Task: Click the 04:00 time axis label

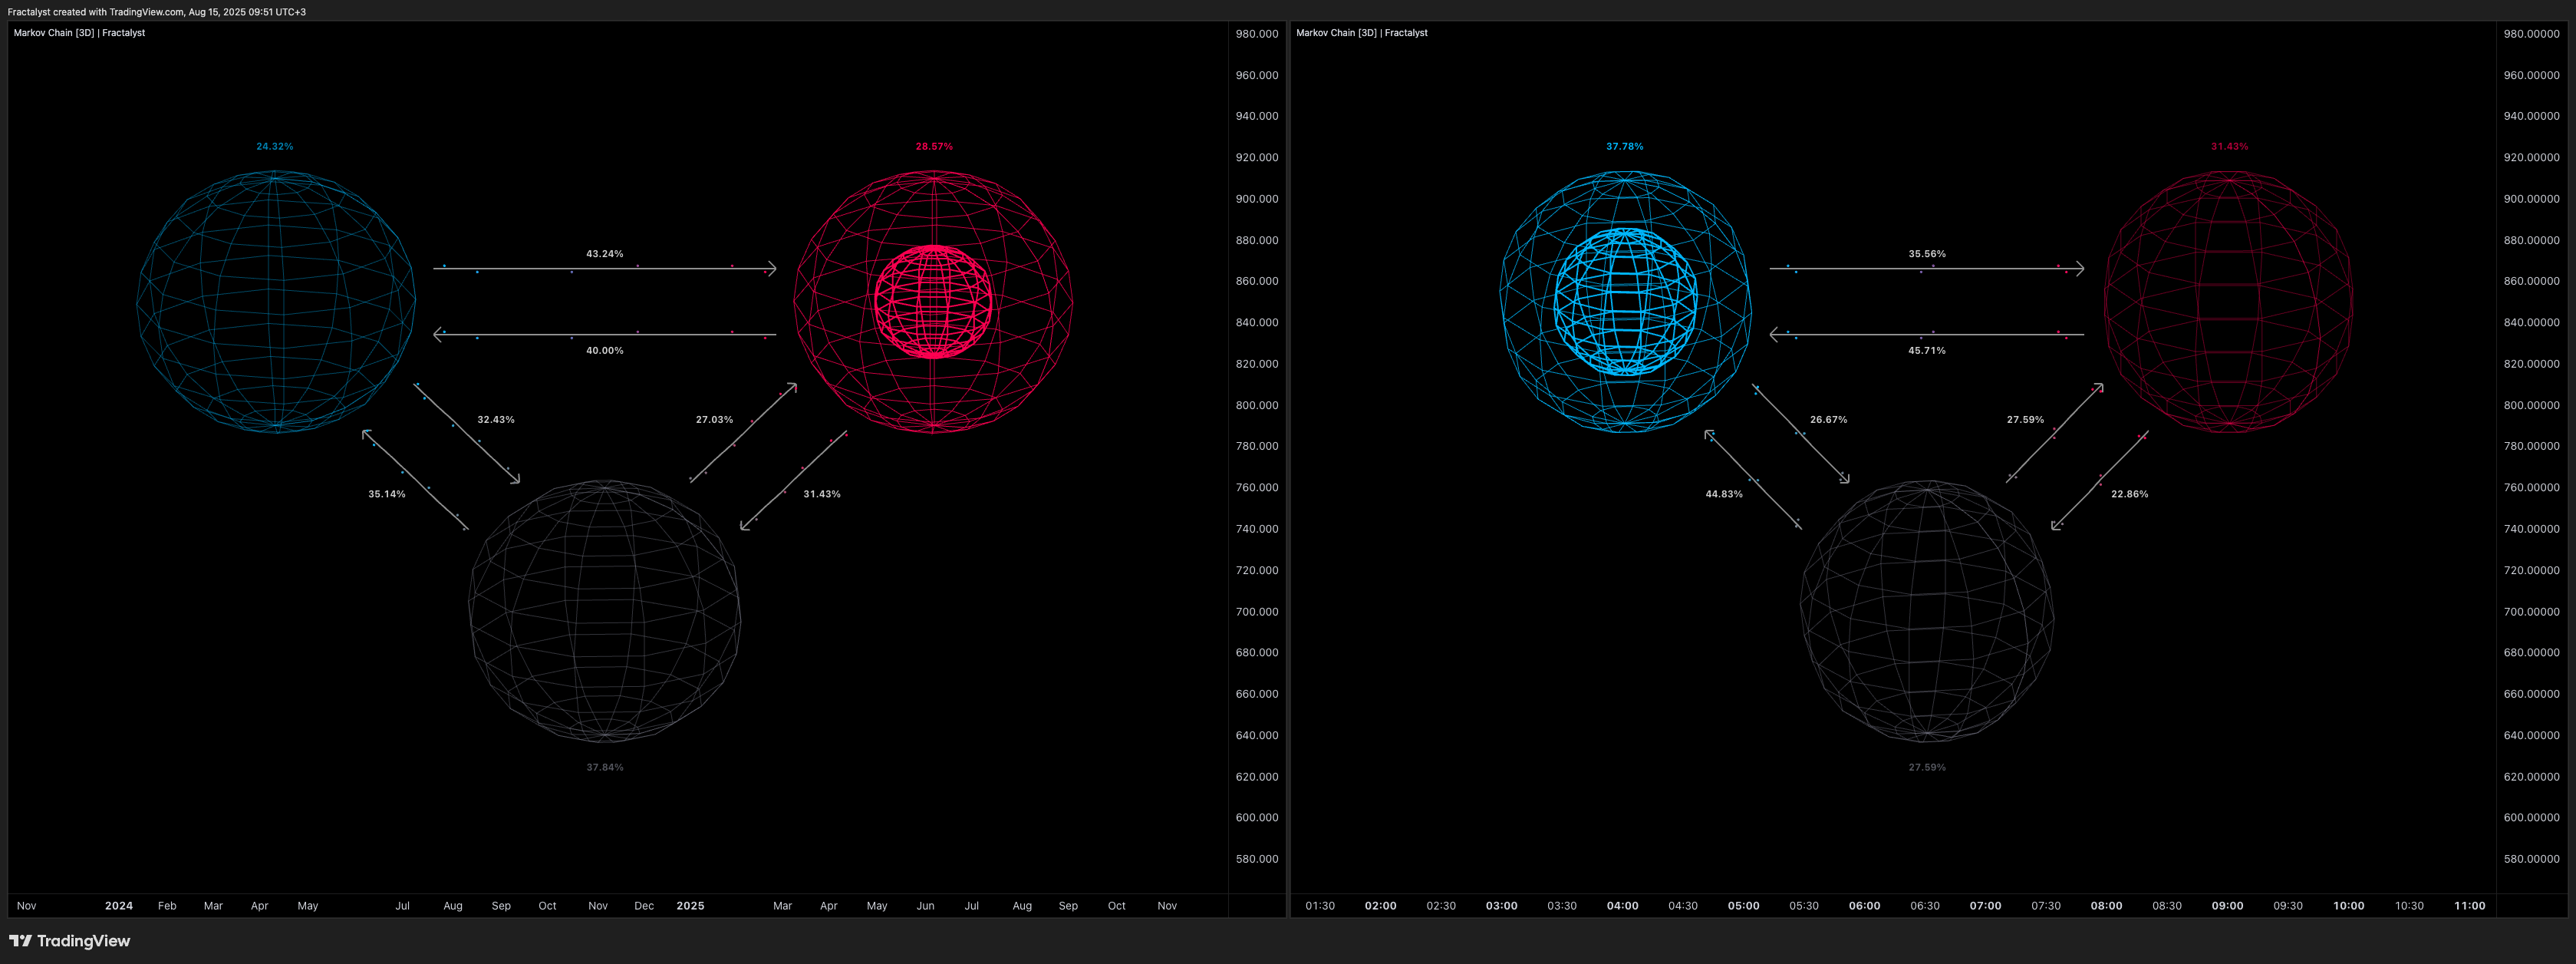Action: (1623, 906)
